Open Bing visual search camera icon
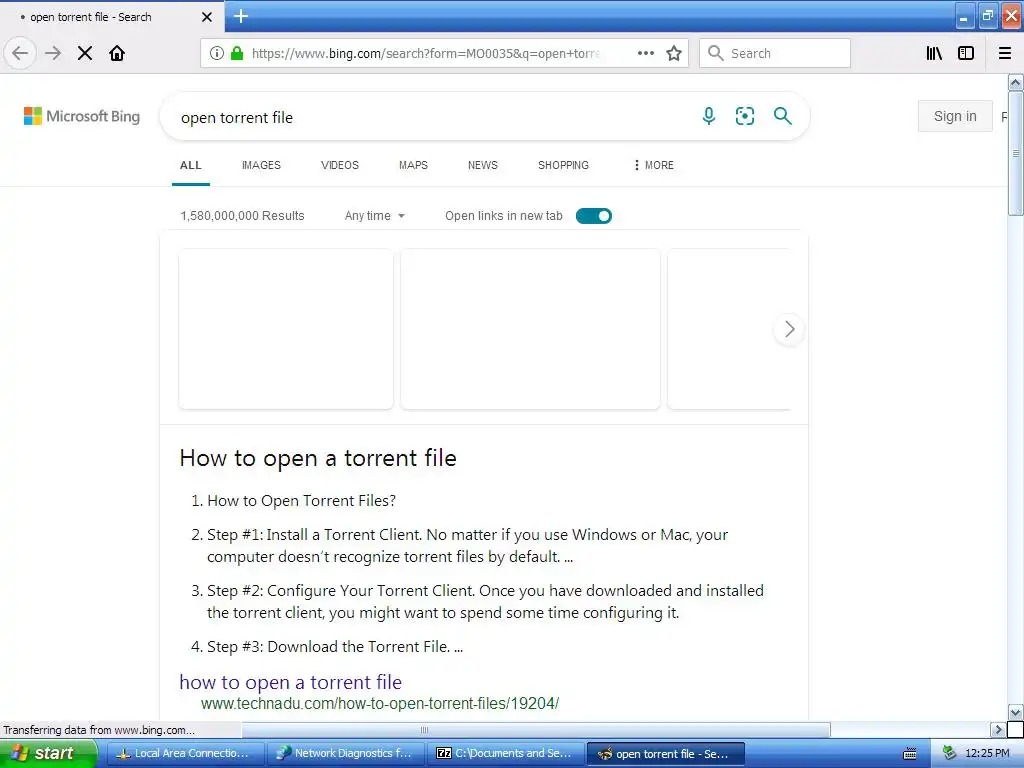 click(744, 116)
